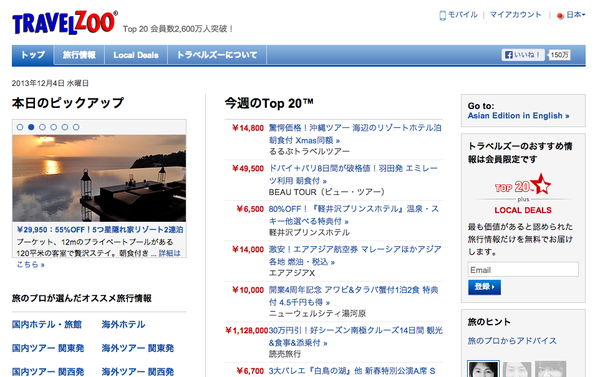This screenshot has height=377, width=600.
Task: Open 海外ホテル category
Action: pos(124,325)
